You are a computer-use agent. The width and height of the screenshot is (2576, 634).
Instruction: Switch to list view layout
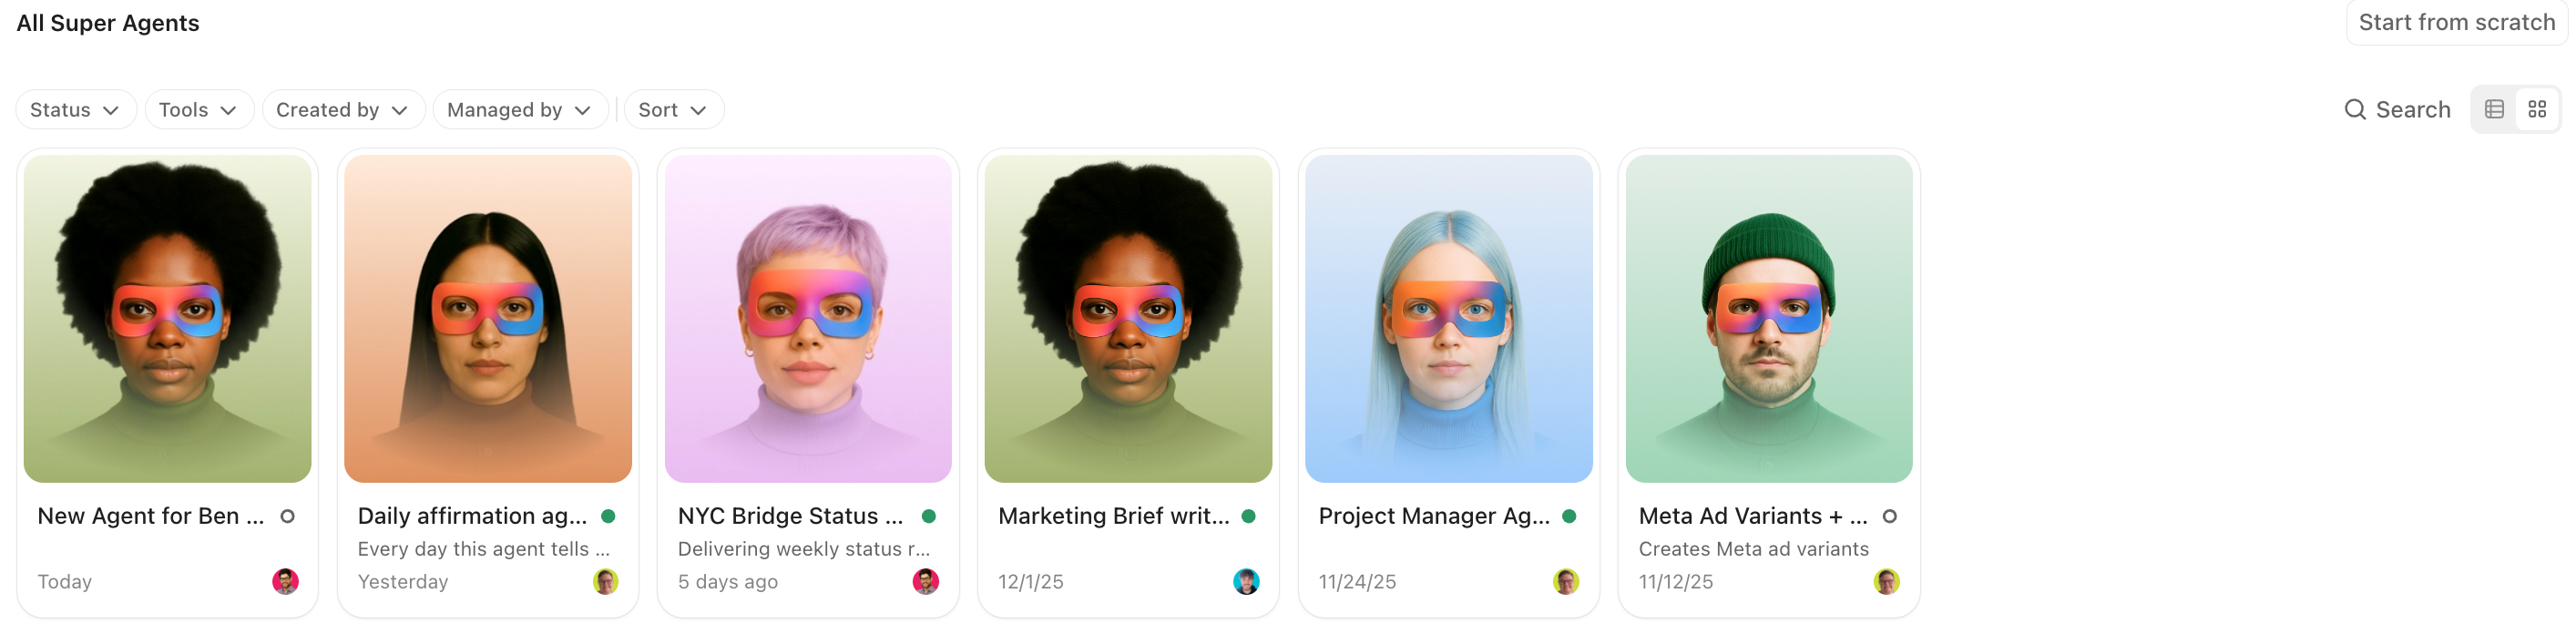2495,109
